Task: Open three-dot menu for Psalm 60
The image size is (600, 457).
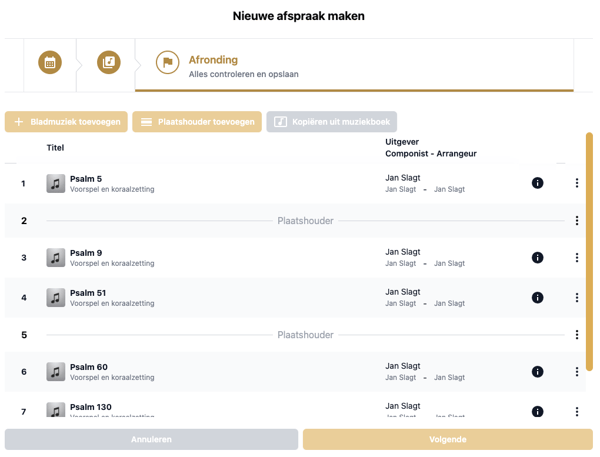Action: (576, 372)
